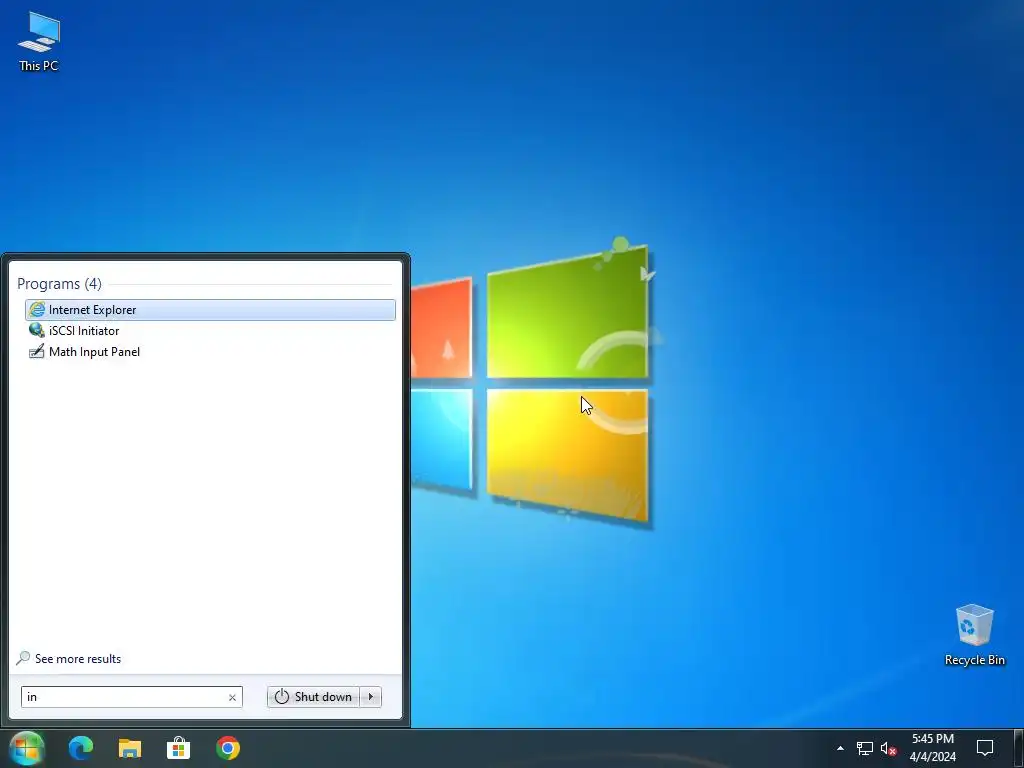Open Microsoft Store from the taskbar
The image size is (1024, 768).
(x=178, y=748)
